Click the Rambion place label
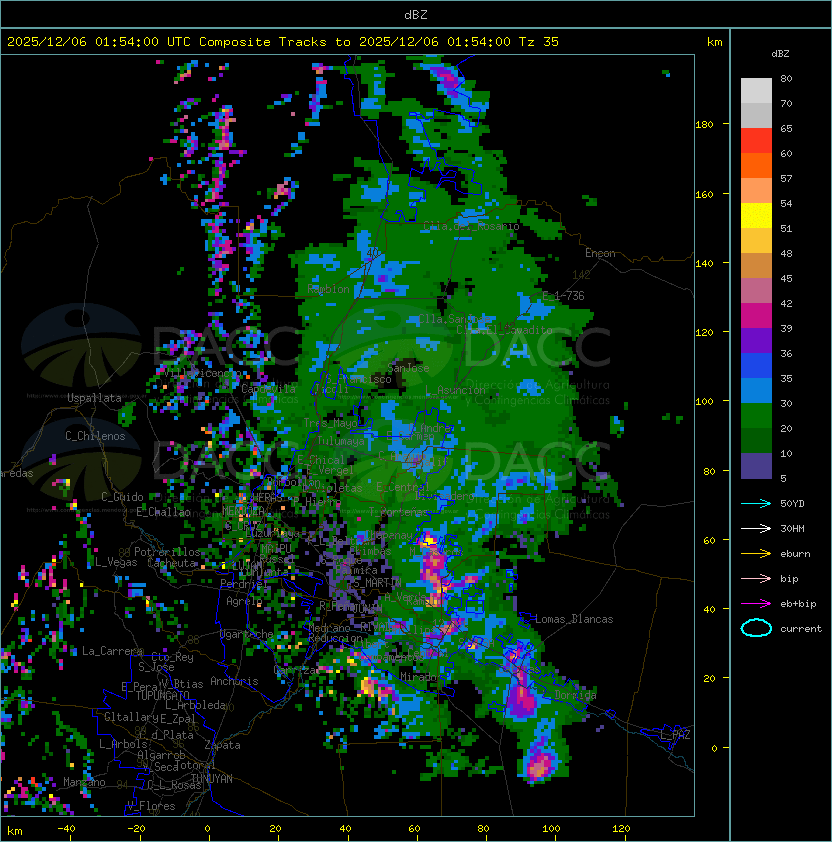This screenshot has width=832, height=842. point(328,289)
